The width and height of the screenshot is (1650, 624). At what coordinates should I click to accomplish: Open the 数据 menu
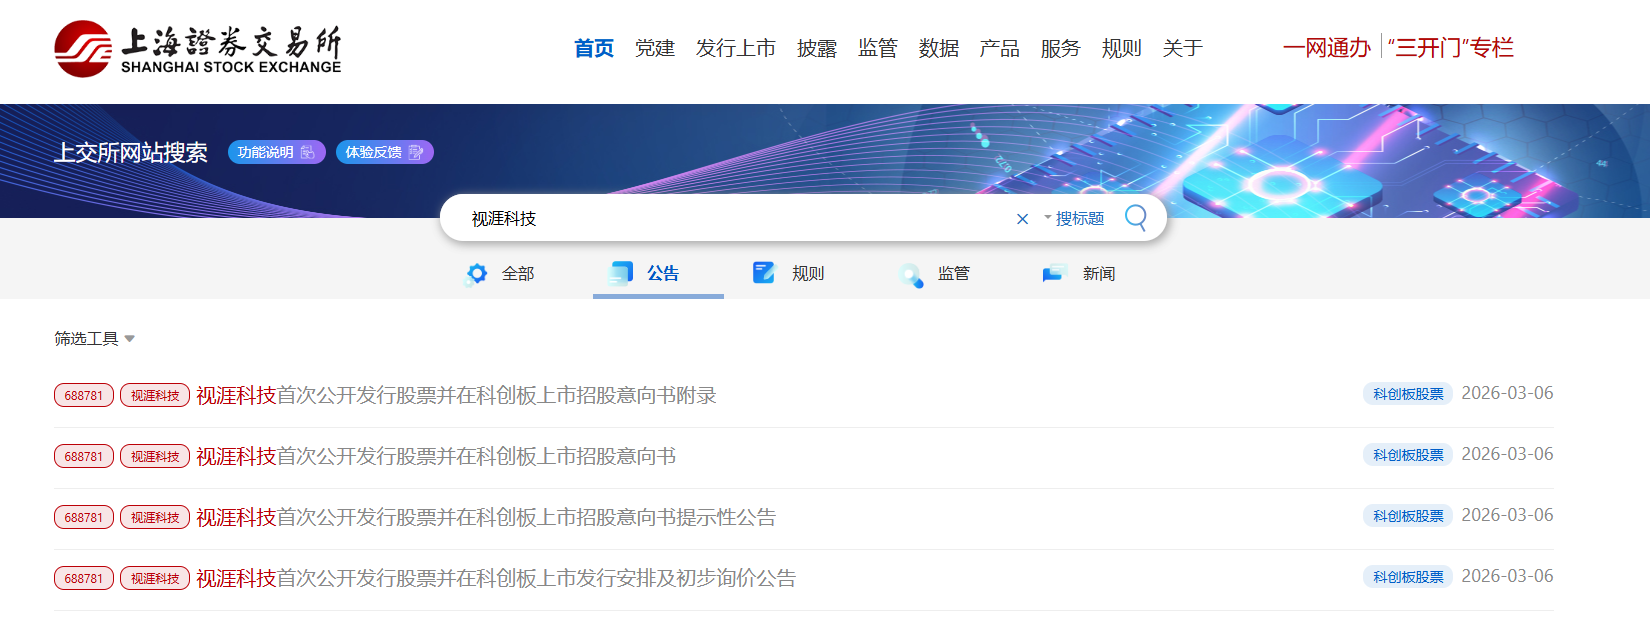pos(939,48)
